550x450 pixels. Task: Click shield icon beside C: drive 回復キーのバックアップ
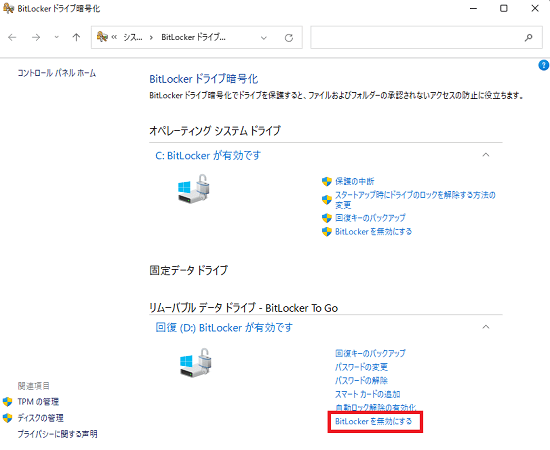[327, 218]
